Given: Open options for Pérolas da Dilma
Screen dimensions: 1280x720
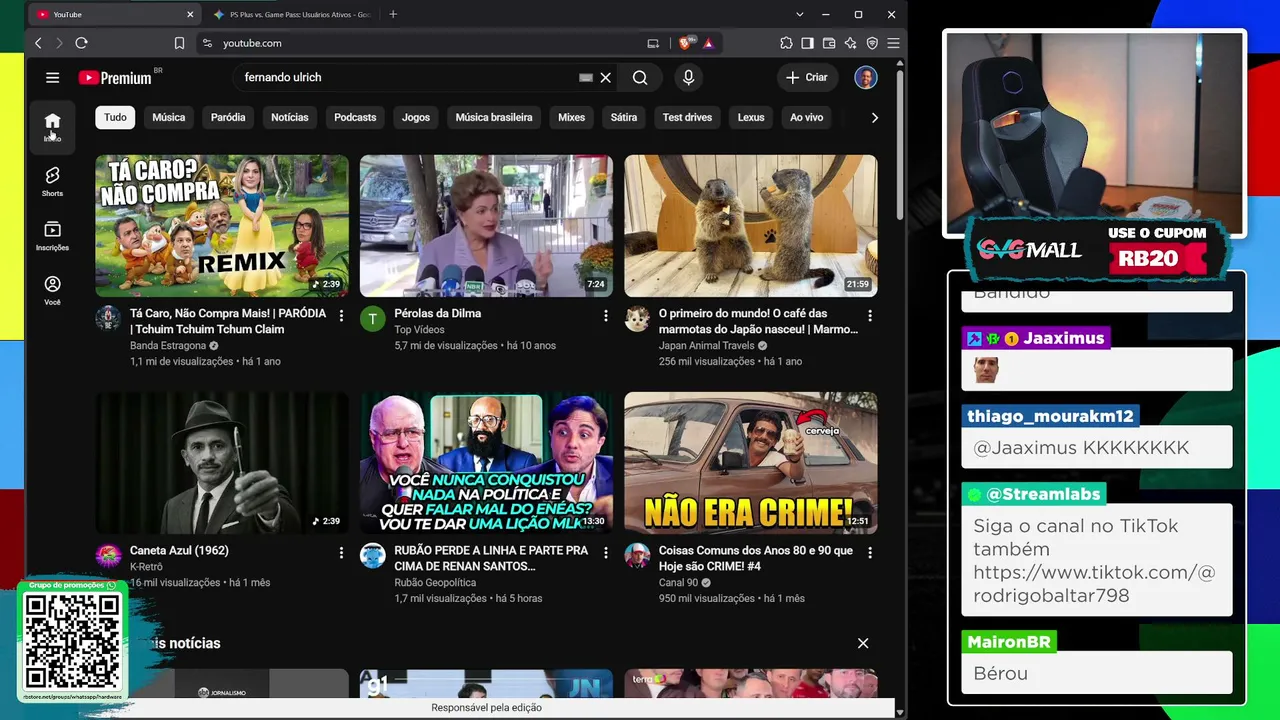Looking at the screenshot, I should 605,316.
